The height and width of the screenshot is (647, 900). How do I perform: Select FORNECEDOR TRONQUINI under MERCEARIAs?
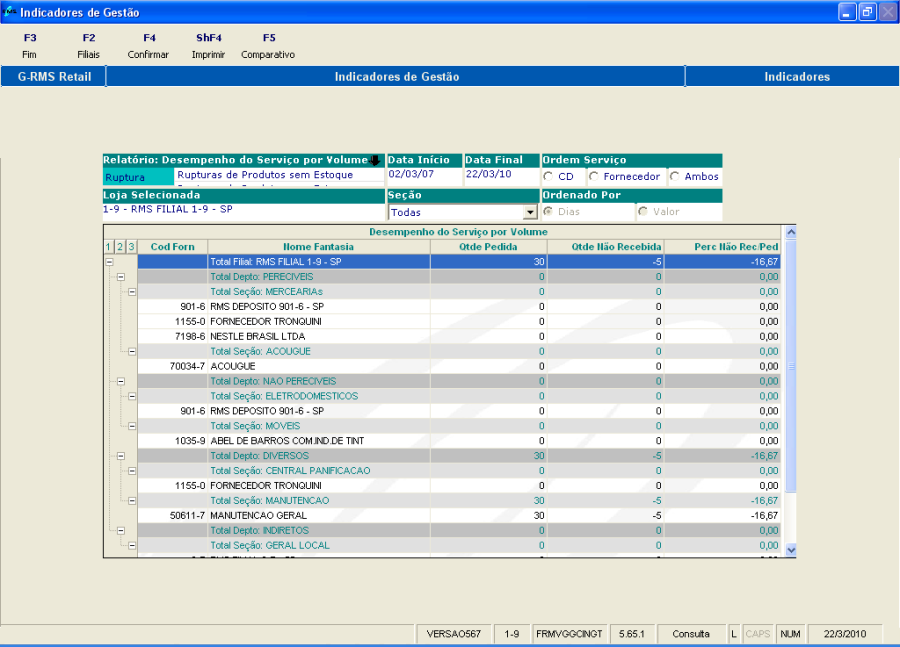click(459, 321)
